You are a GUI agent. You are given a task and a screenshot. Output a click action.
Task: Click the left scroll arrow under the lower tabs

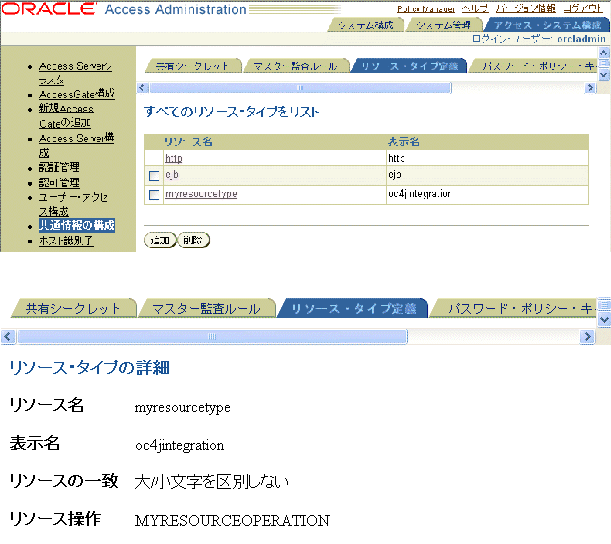pos(8,336)
